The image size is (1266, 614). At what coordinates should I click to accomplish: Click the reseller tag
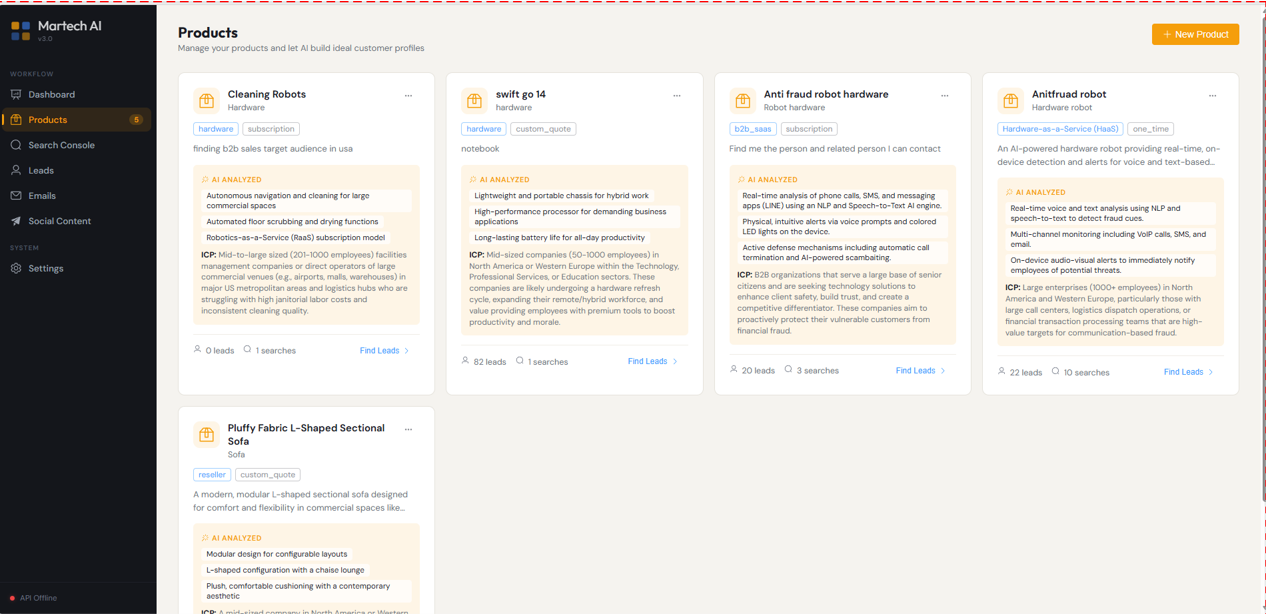click(x=212, y=475)
